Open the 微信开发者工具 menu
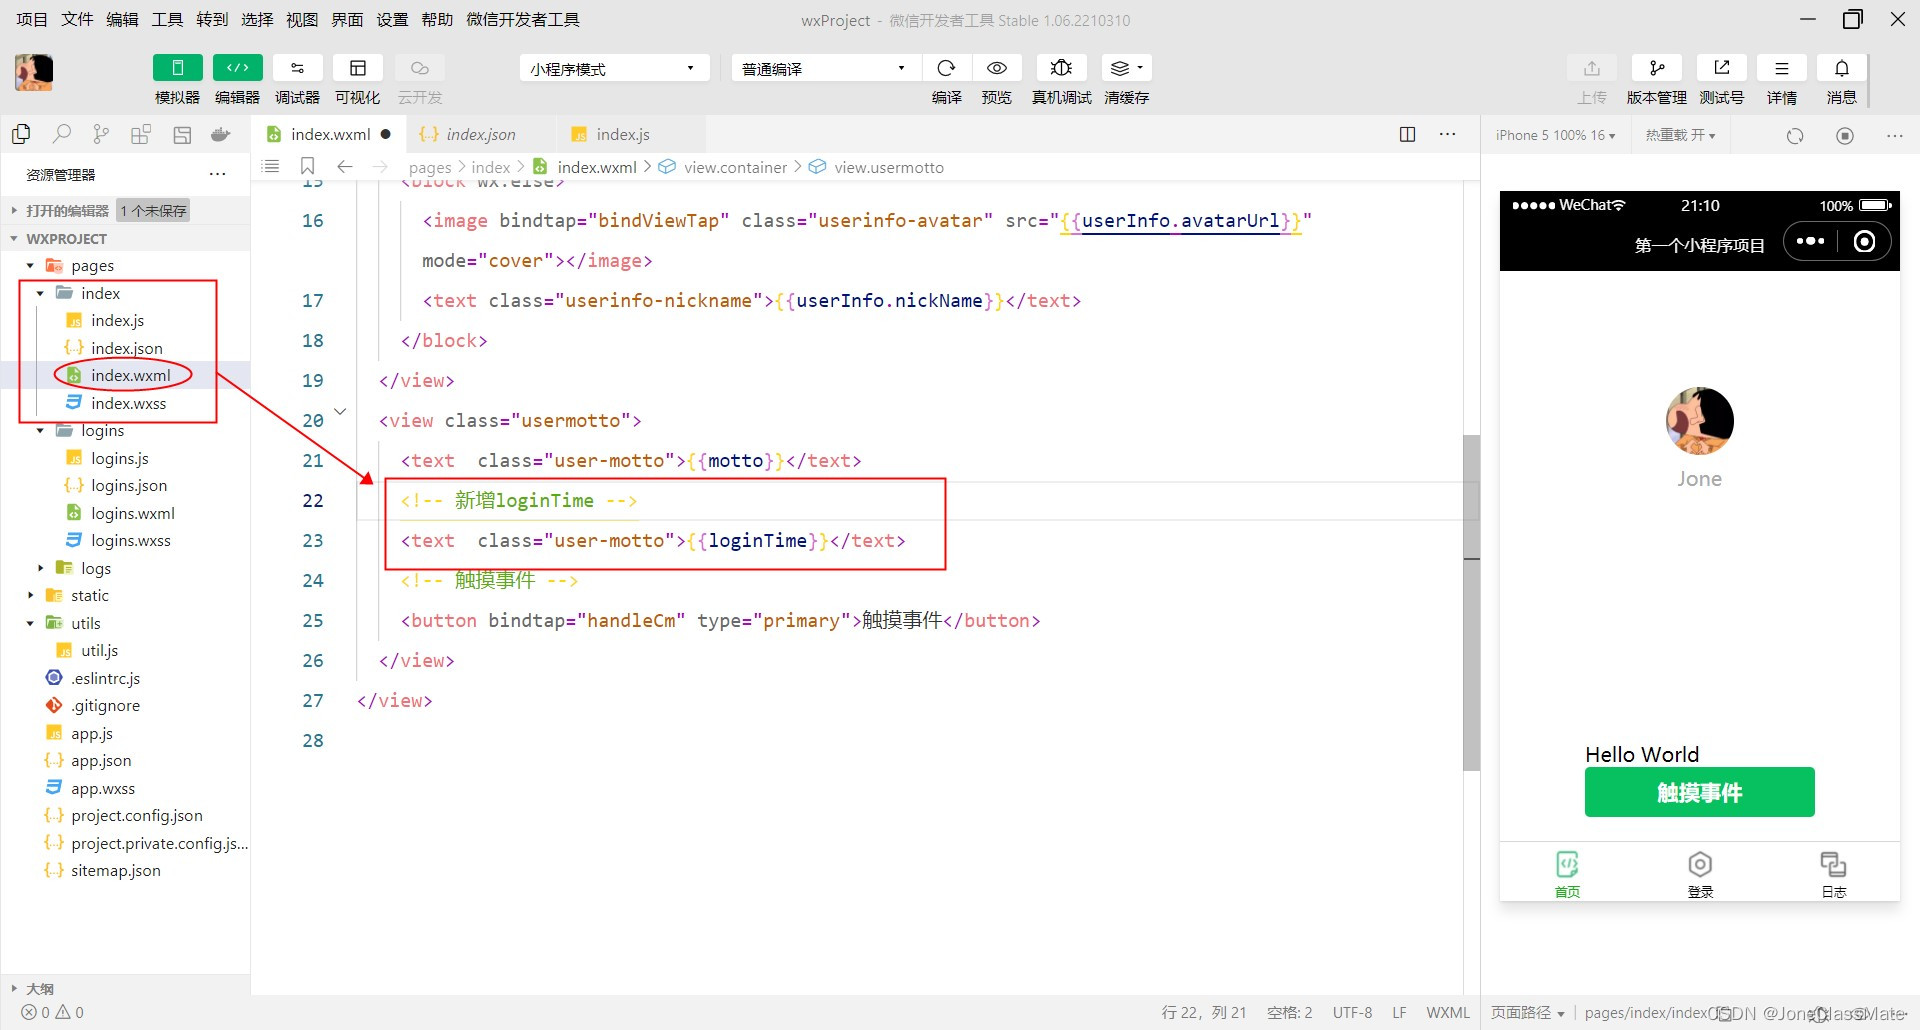The width and height of the screenshot is (1920, 1030). (522, 19)
